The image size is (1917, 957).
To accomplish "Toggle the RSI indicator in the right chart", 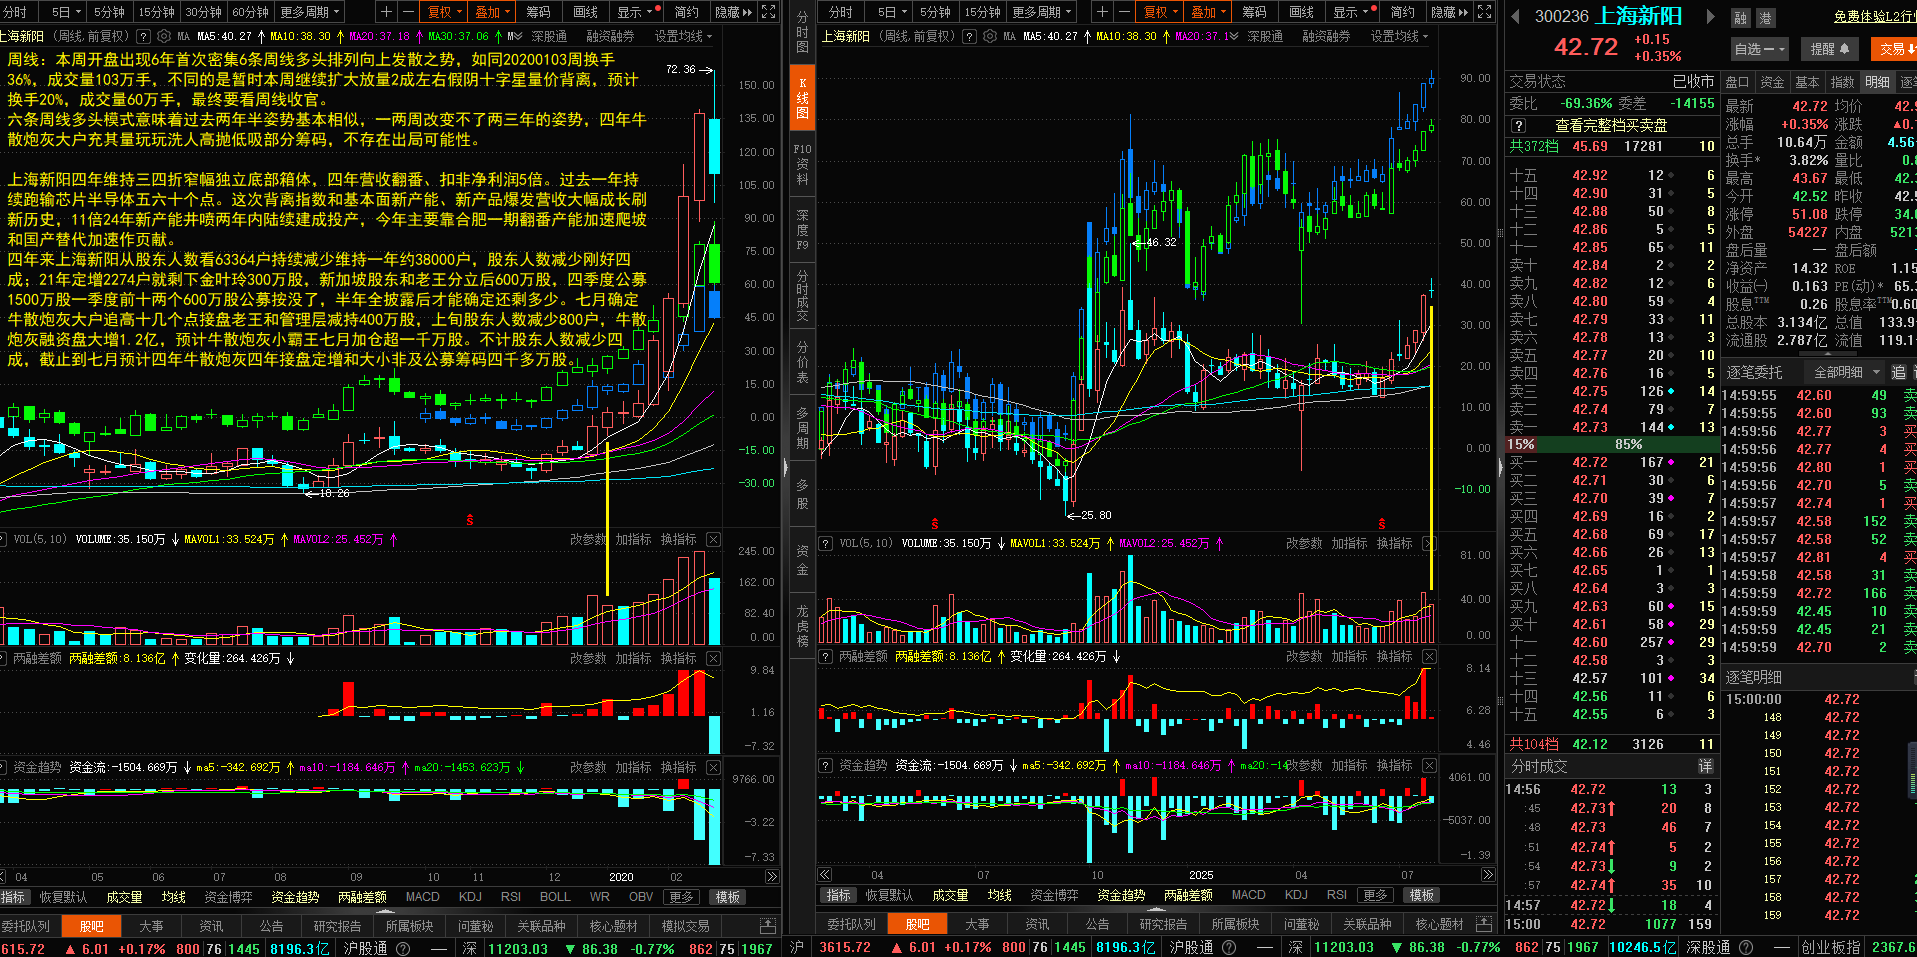I will click(x=1337, y=895).
